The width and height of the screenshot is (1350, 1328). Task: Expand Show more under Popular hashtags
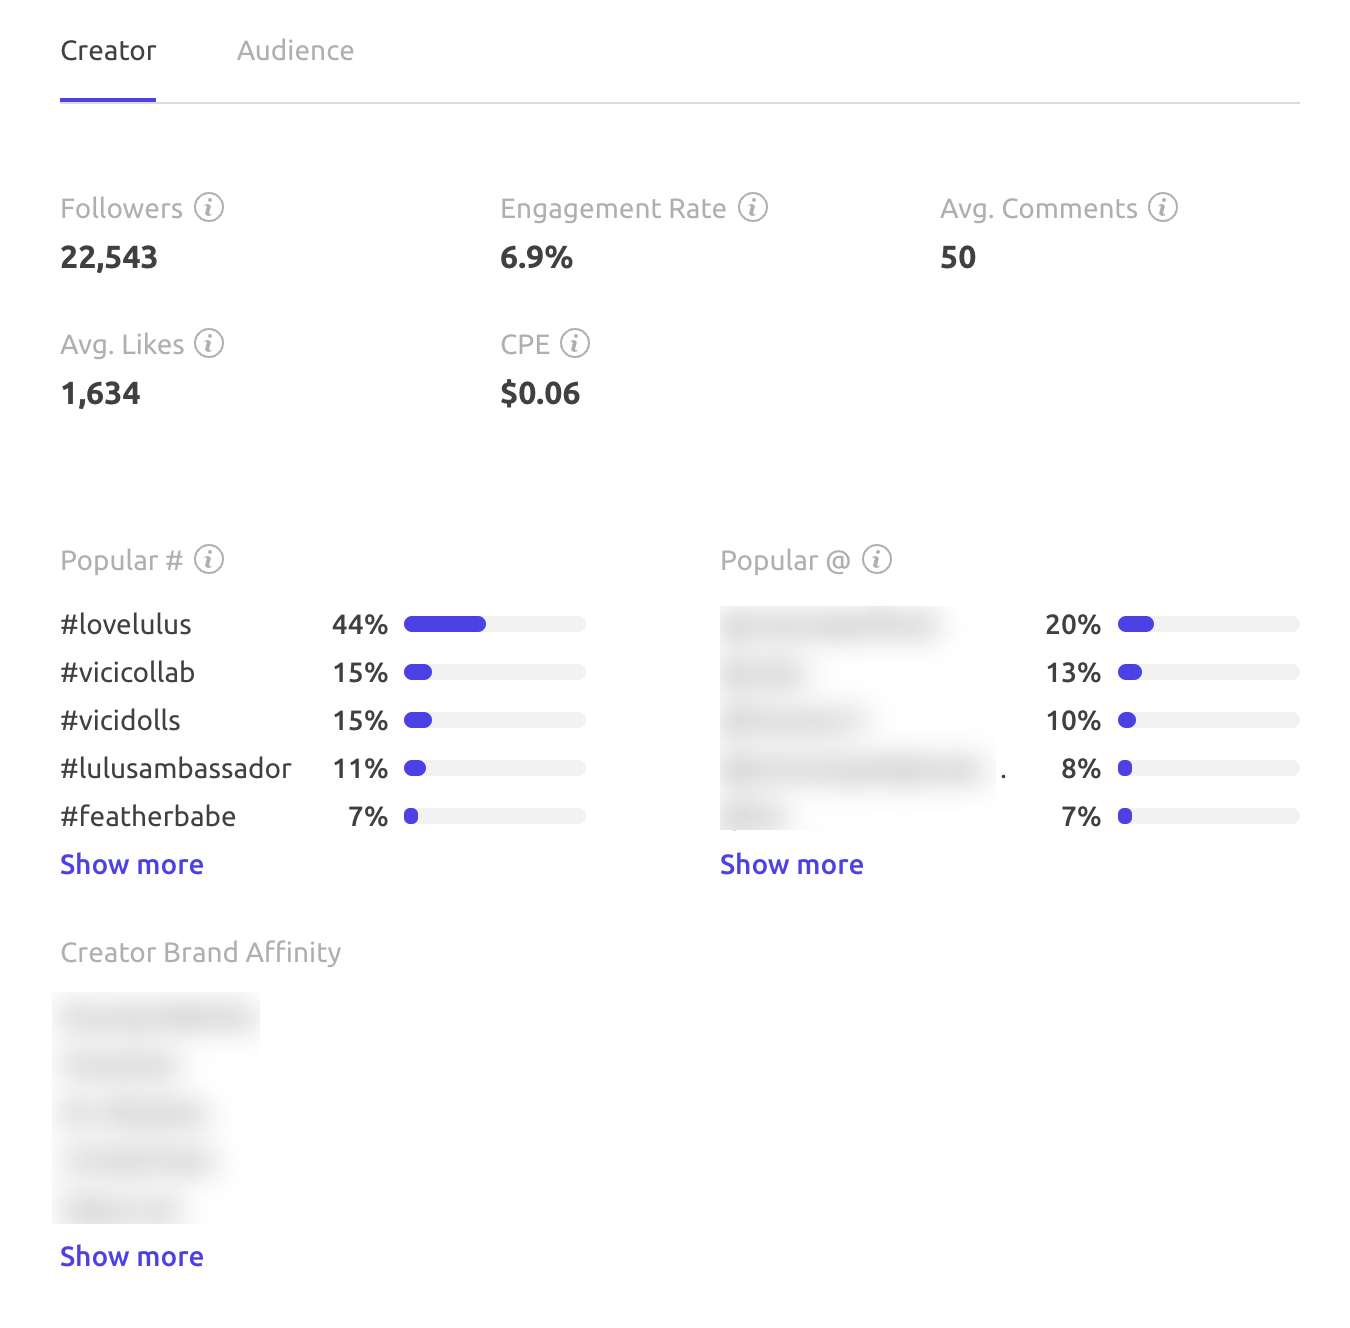tap(132, 864)
